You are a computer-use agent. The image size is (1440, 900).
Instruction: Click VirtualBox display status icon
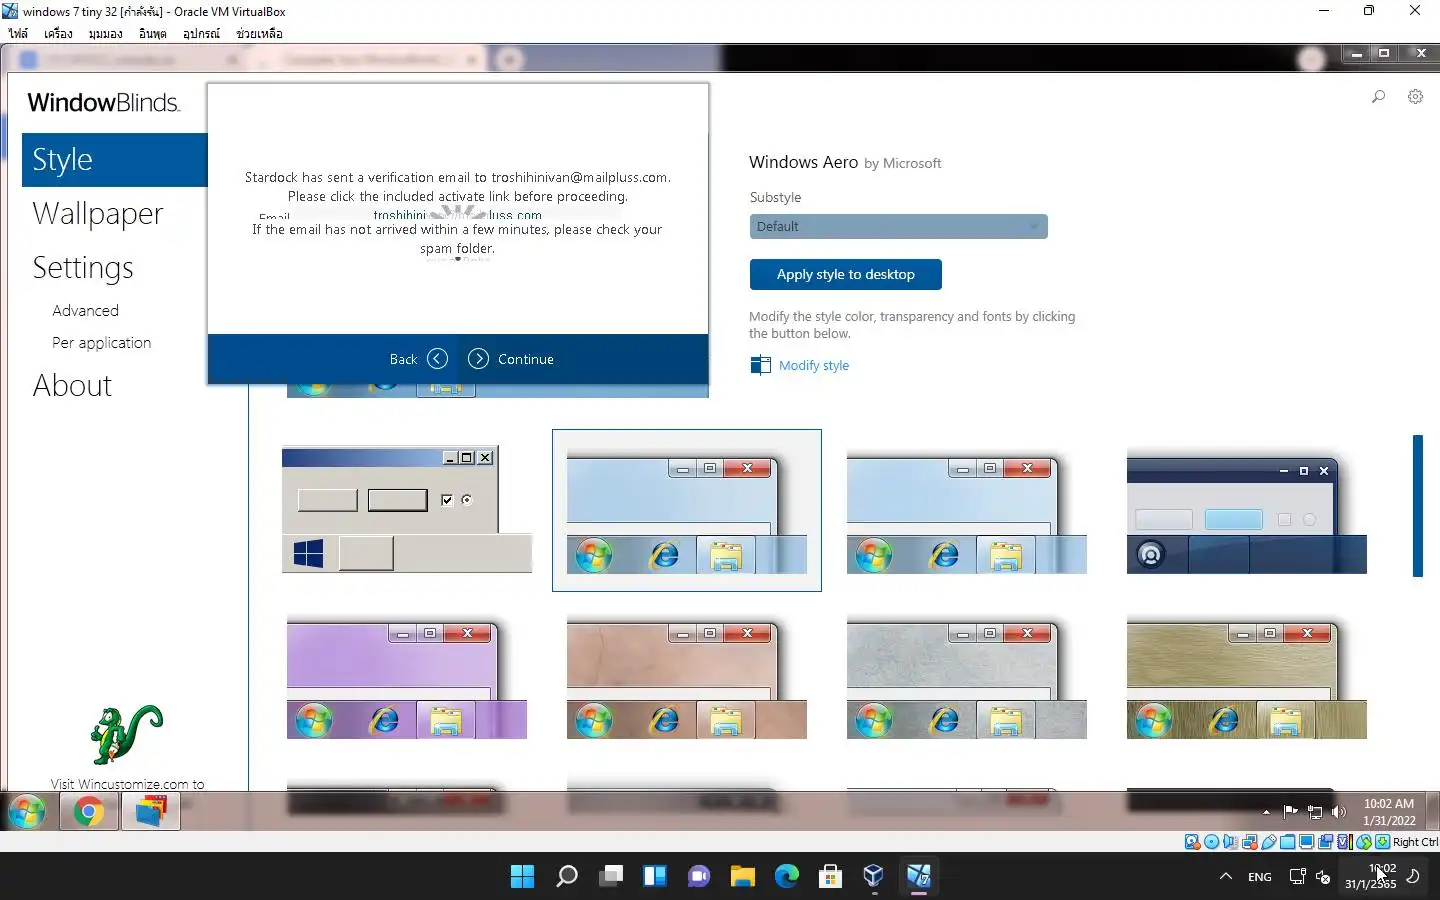(1306, 842)
